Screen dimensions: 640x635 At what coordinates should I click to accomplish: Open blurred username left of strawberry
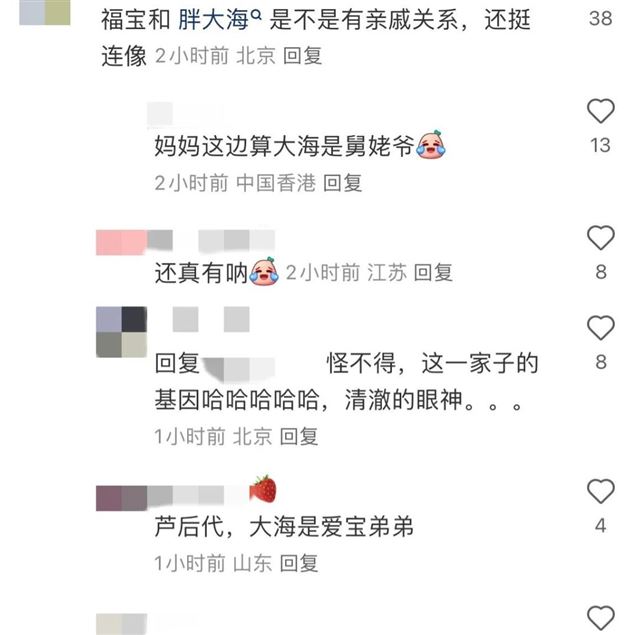tap(171, 498)
